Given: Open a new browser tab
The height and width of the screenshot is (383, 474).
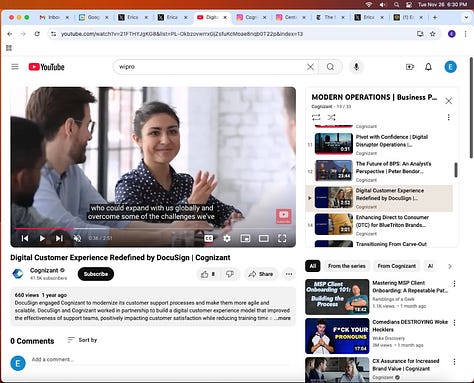Looking at the screenshot, I should pyautogui.click(x=435, y=17).
